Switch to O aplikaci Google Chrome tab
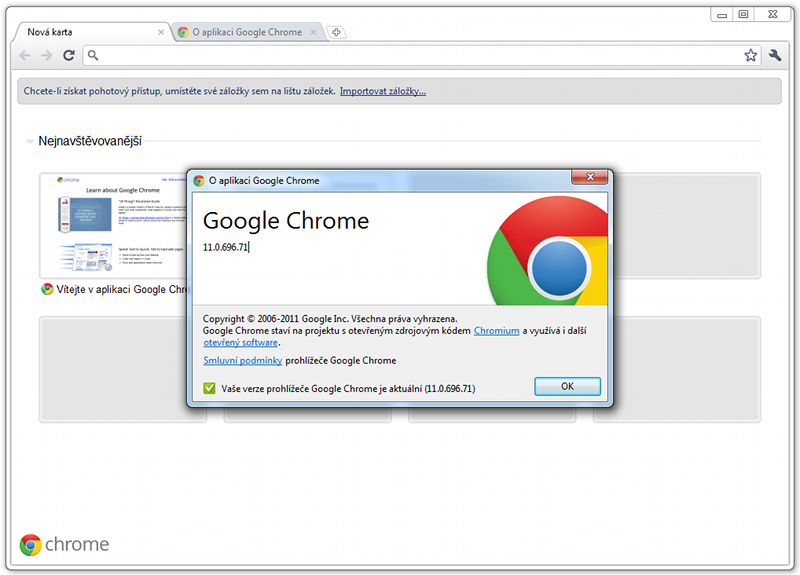The height and width of the screenshot is (575, 800). click(x=247, y=32)
